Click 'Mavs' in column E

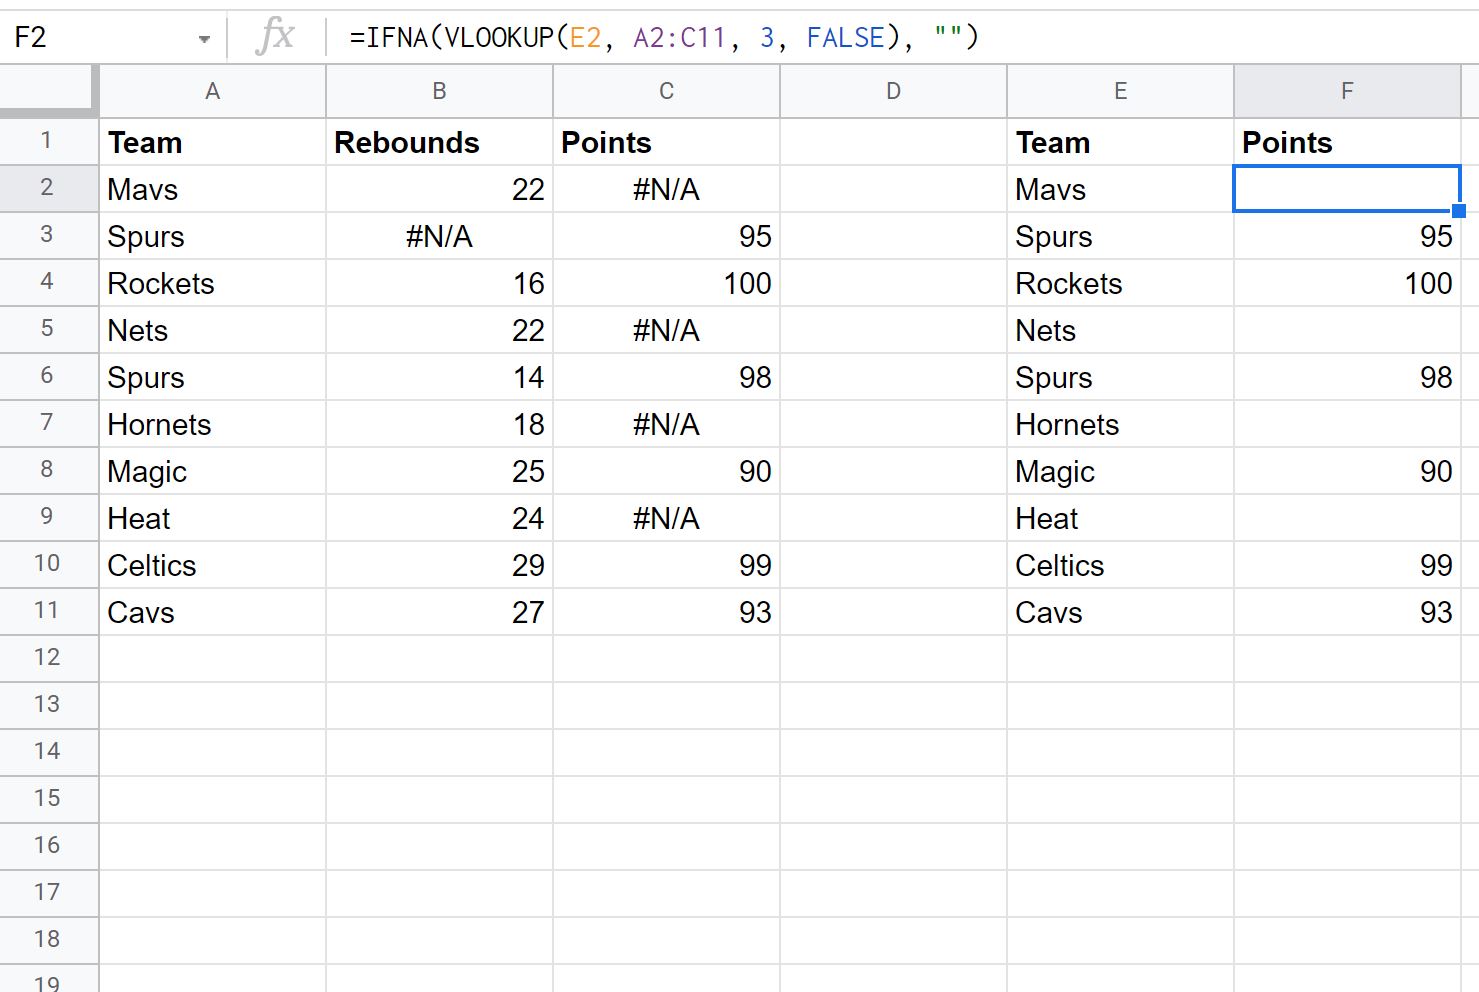point(1051,190)
